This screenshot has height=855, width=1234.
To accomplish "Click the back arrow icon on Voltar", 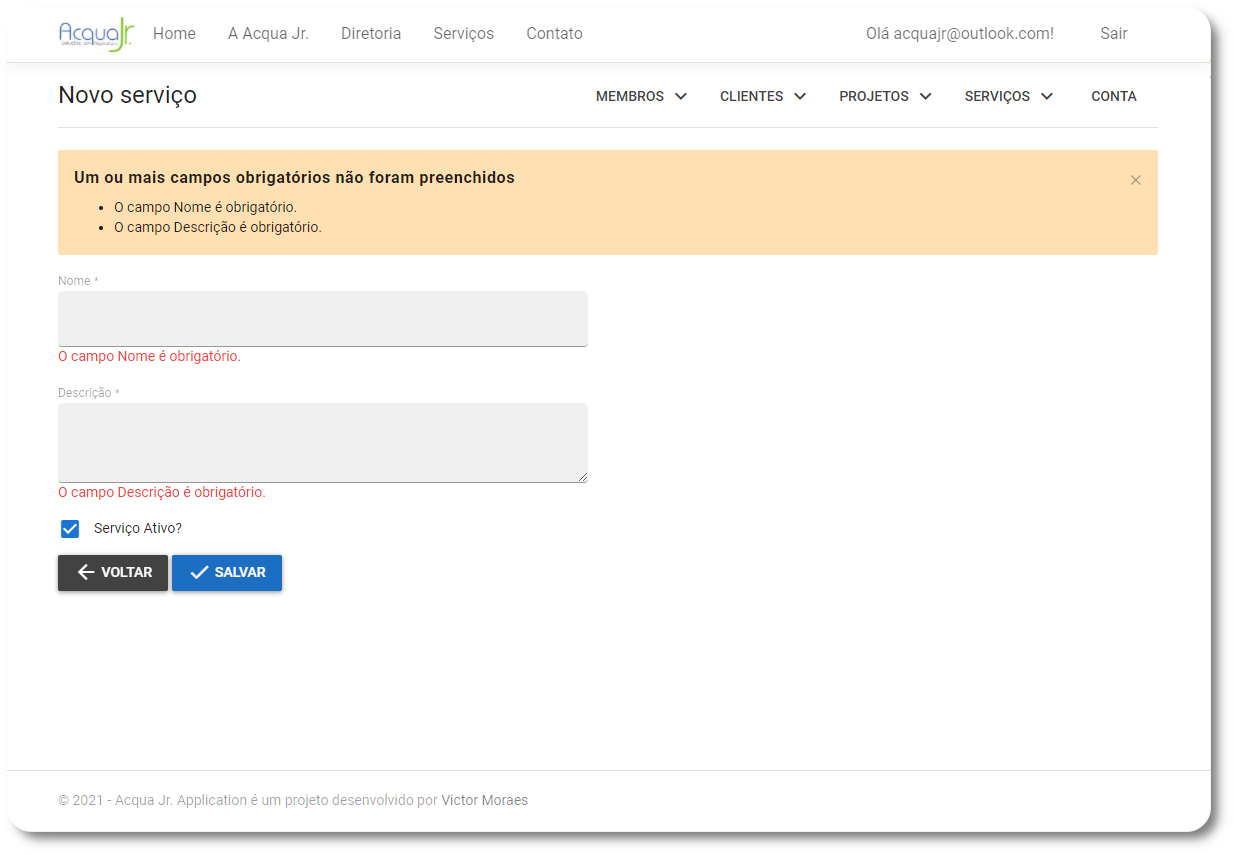I will [86, 573].
